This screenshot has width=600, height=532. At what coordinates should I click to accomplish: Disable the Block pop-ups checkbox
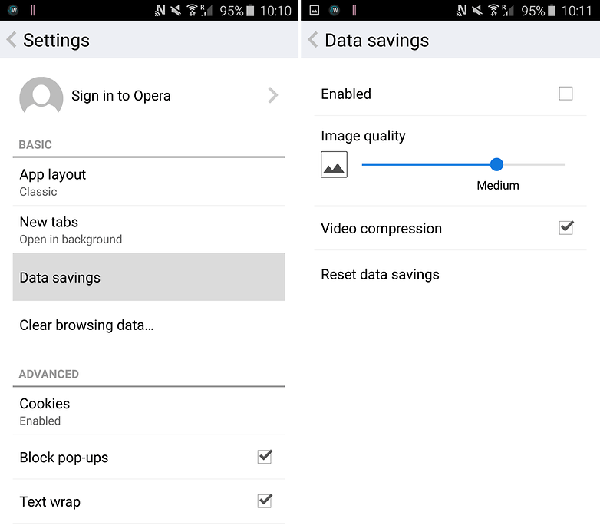[265, 457]
